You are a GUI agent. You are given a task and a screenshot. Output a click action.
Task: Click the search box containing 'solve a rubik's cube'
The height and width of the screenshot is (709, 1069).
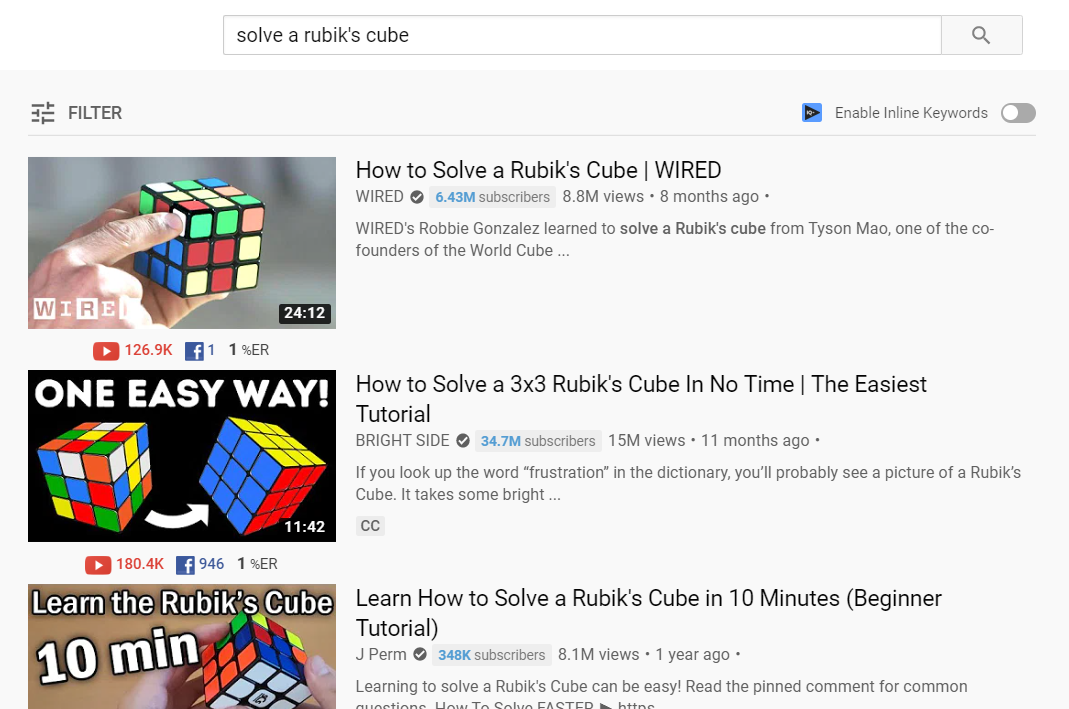click(x=582, y=35)
